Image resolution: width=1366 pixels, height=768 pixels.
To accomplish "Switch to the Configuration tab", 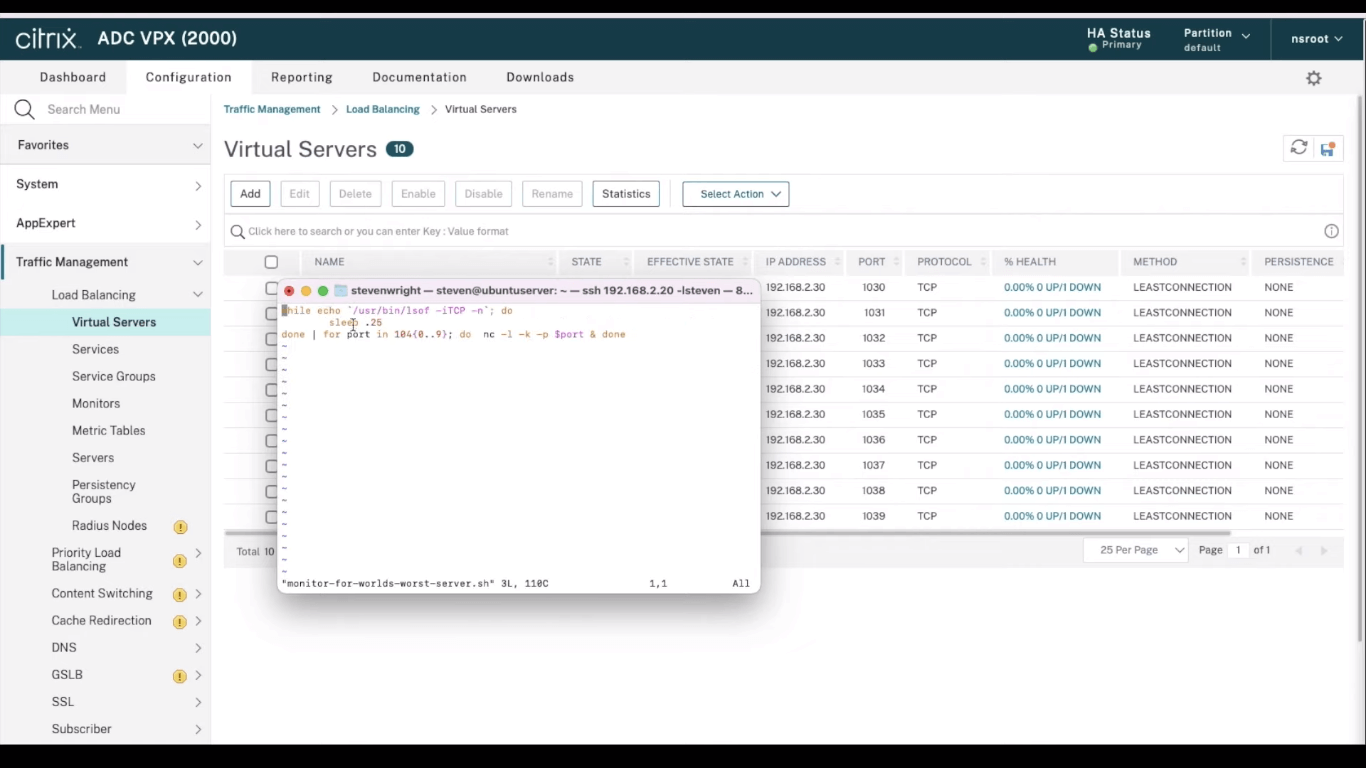I will click(x=188, y=77).
